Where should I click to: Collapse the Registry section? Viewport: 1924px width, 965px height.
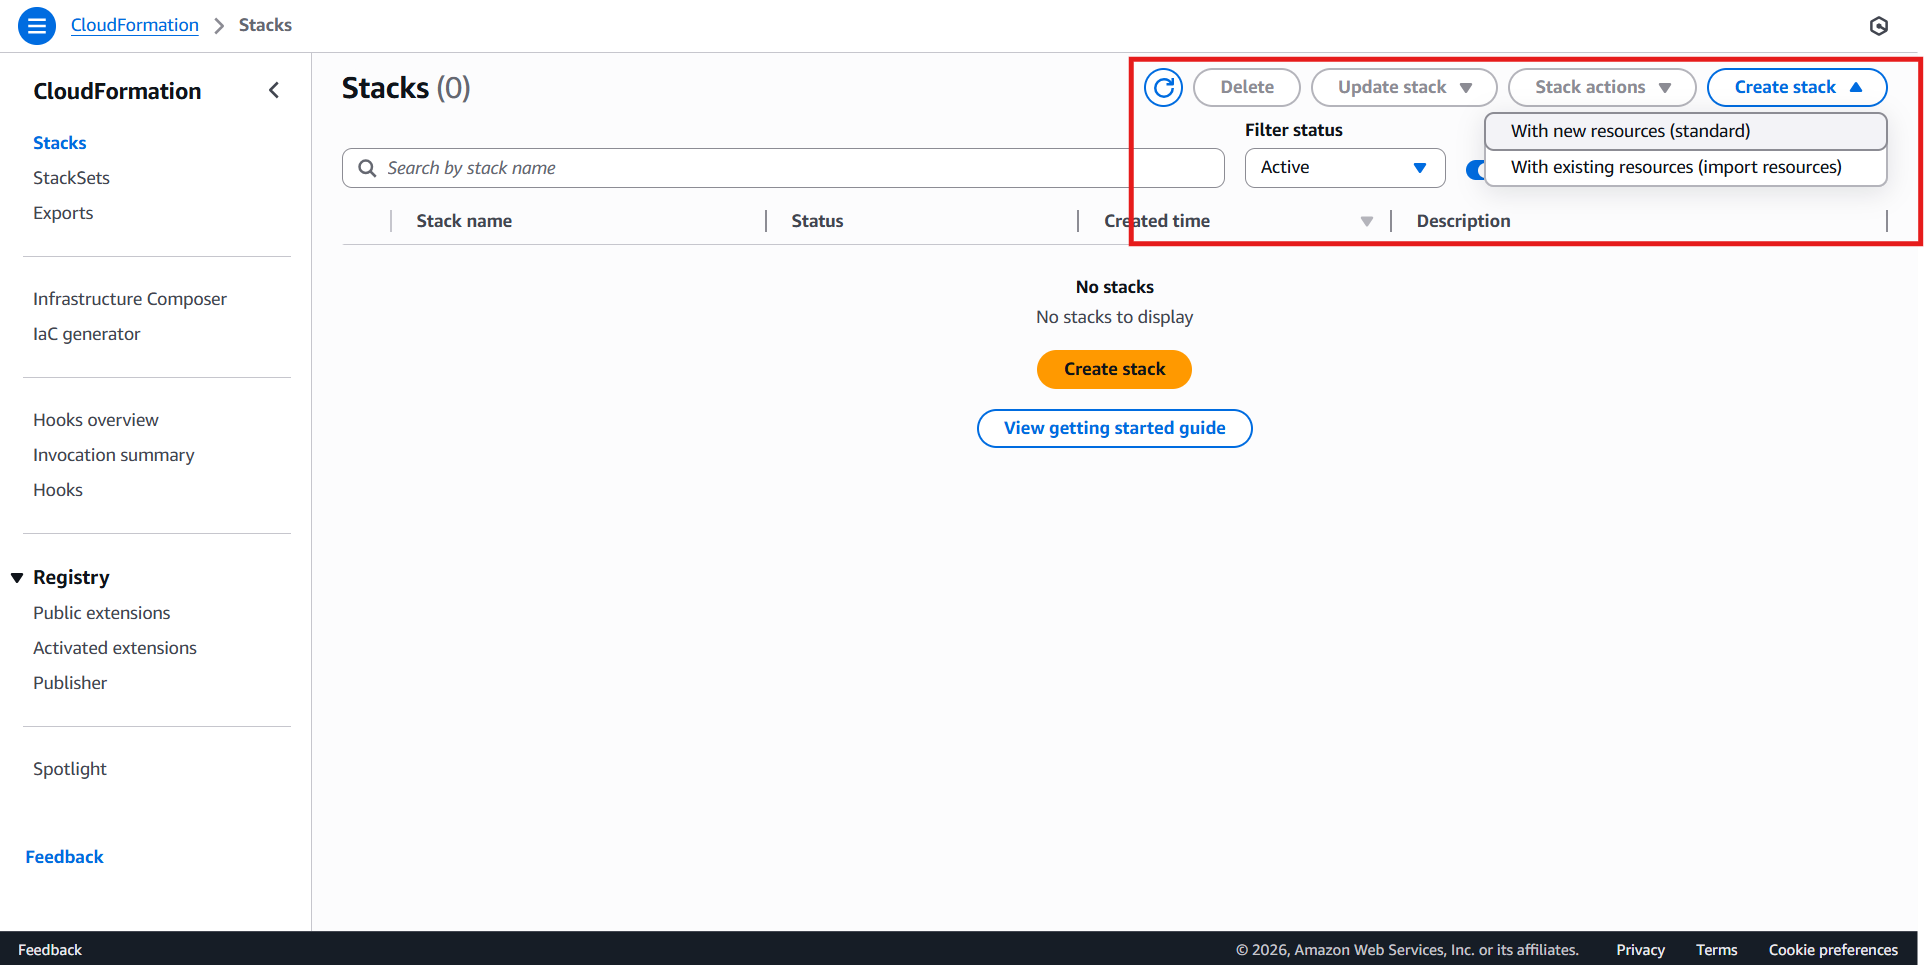17,578
